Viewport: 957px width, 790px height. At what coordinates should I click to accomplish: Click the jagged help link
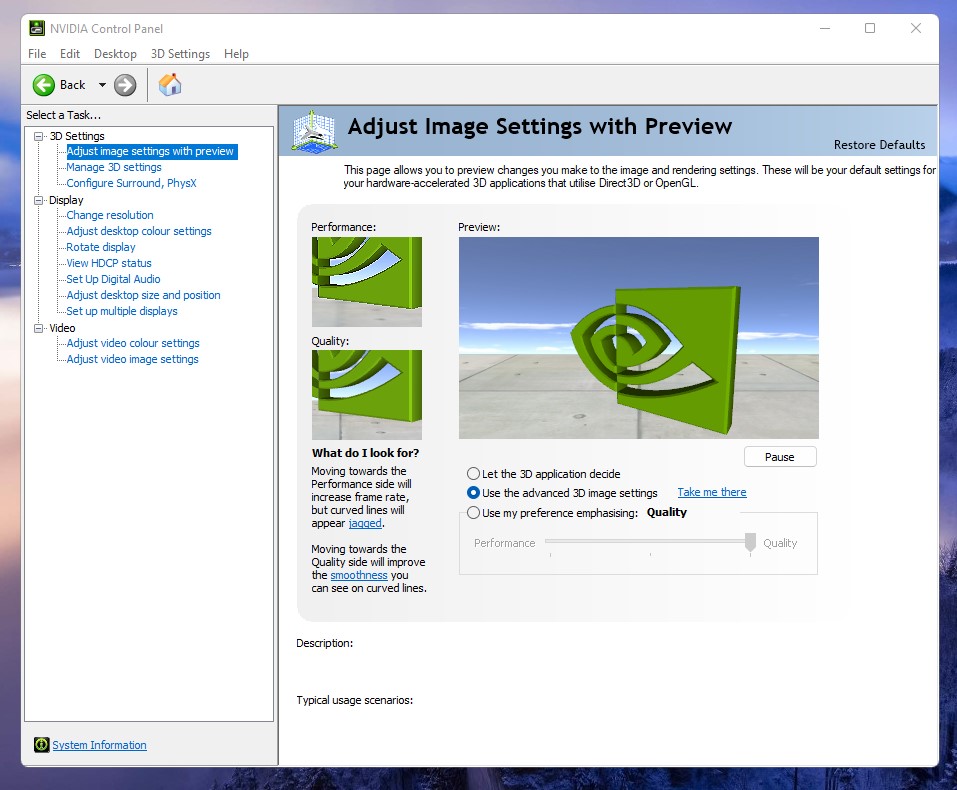pyautogui.click(x=365, y=523)
